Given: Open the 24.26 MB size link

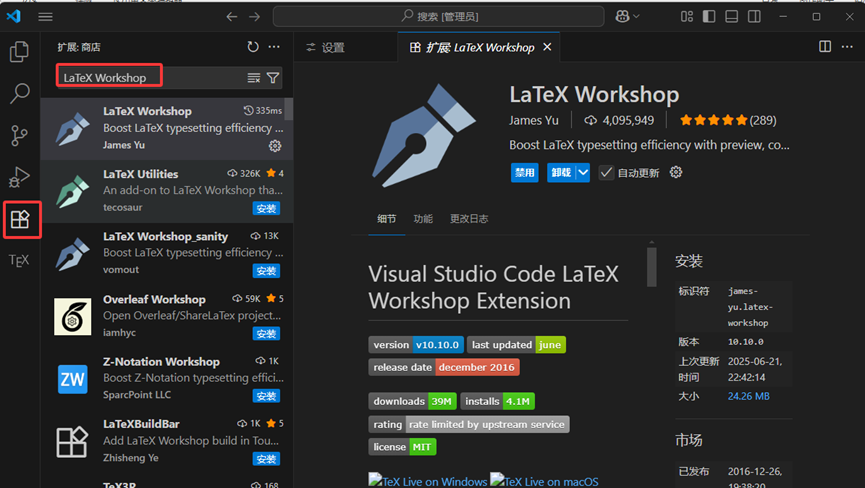Looking at the screenshot, I should pyautogui.click(x=748, y=396).
